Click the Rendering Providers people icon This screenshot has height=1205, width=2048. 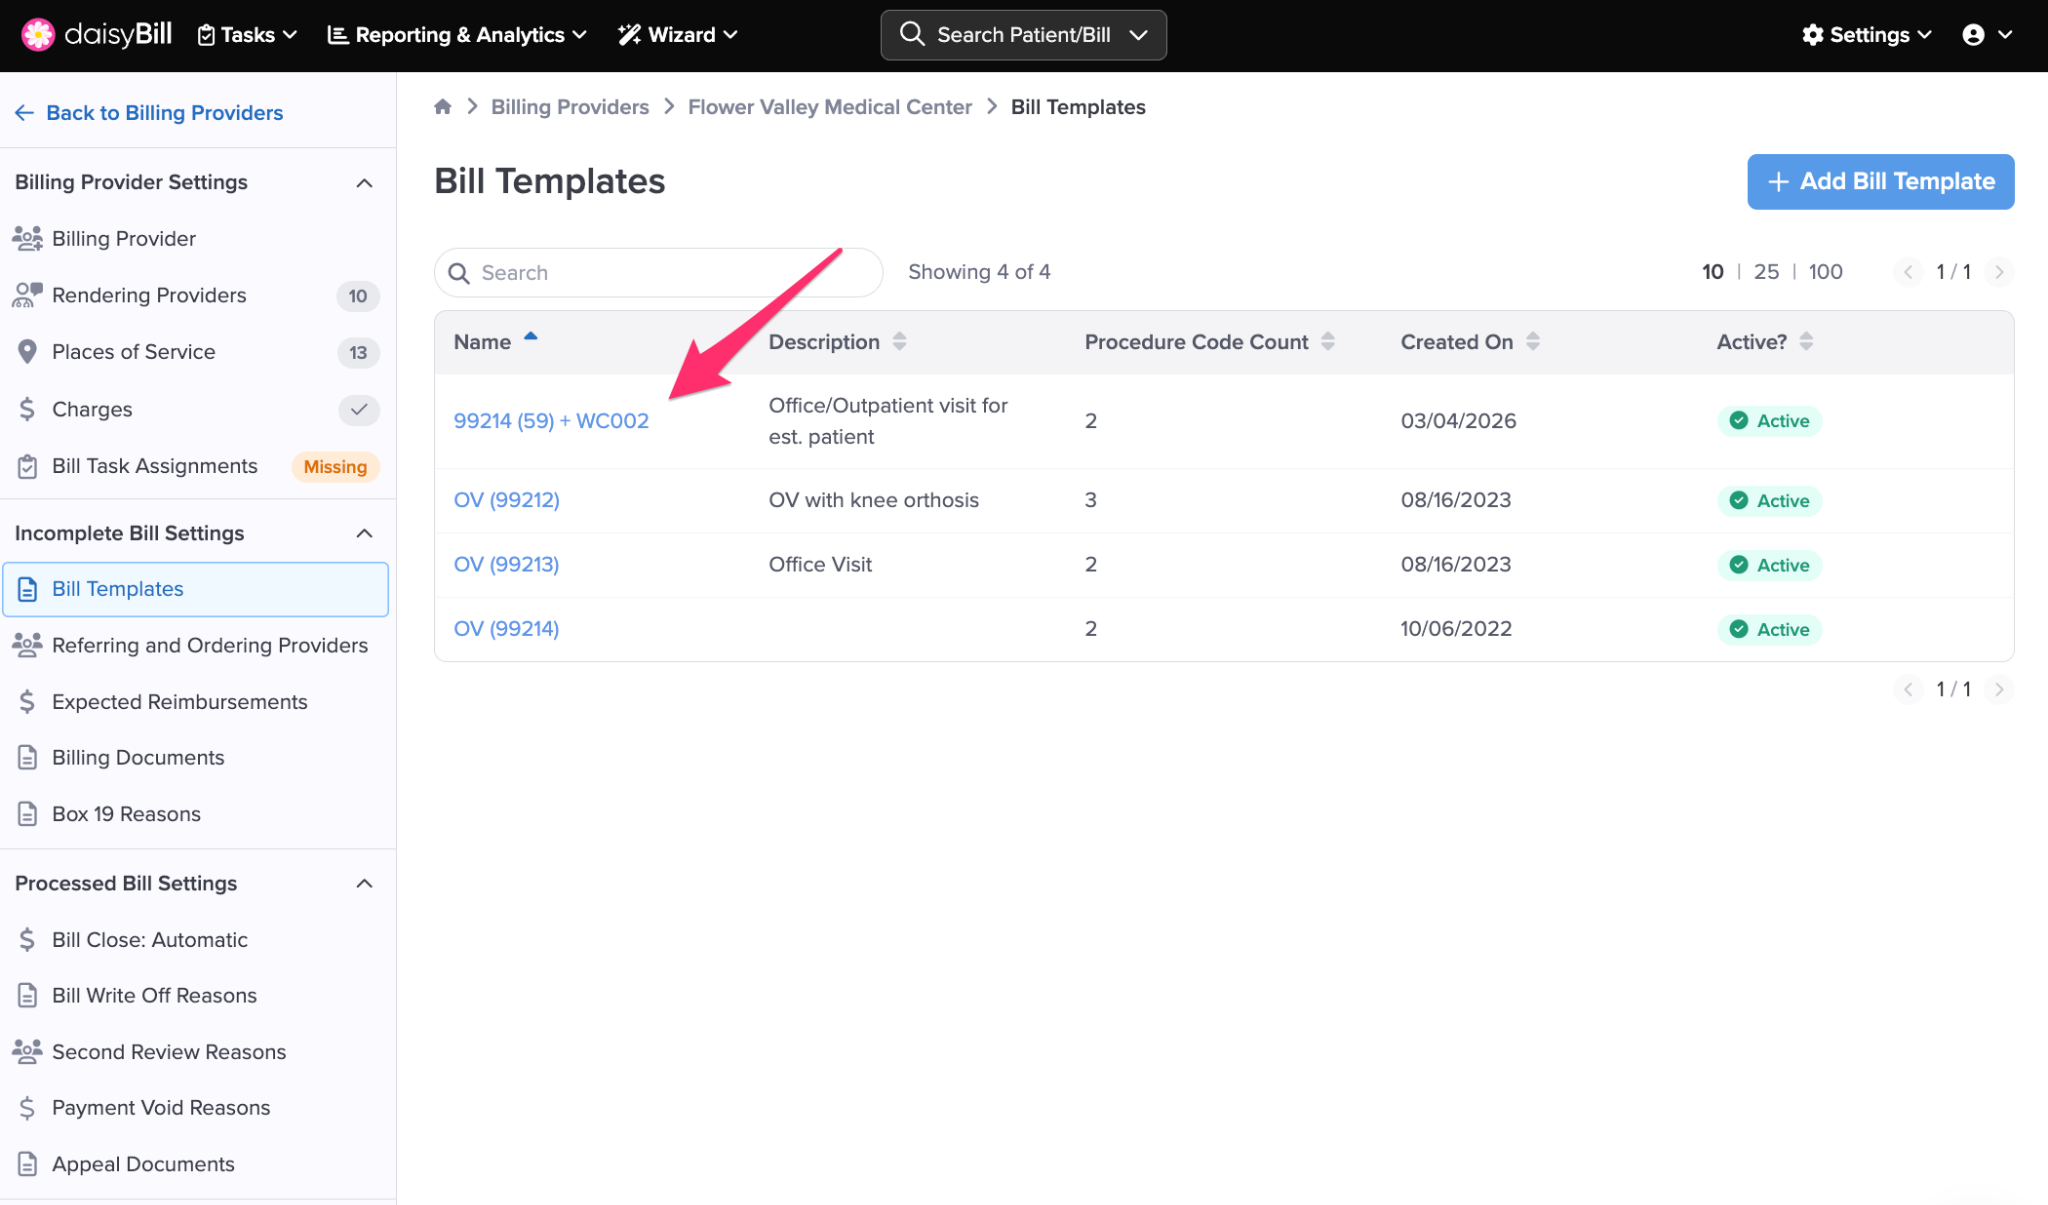pyautogui.click(x=27, y=295)
